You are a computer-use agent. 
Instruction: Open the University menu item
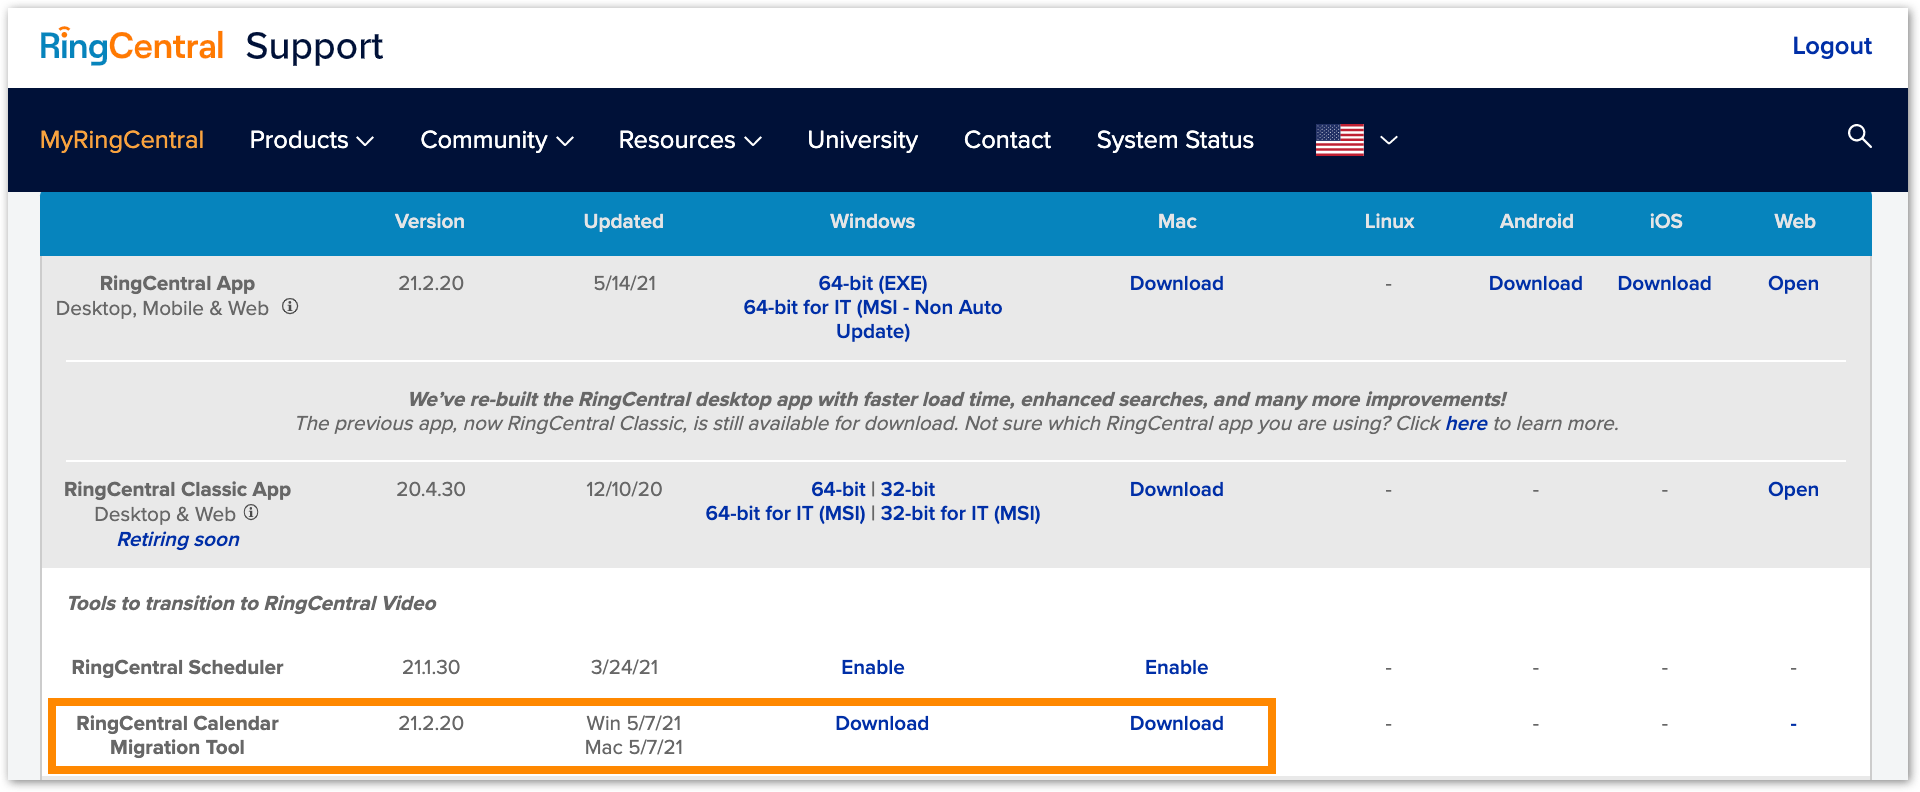862,140
